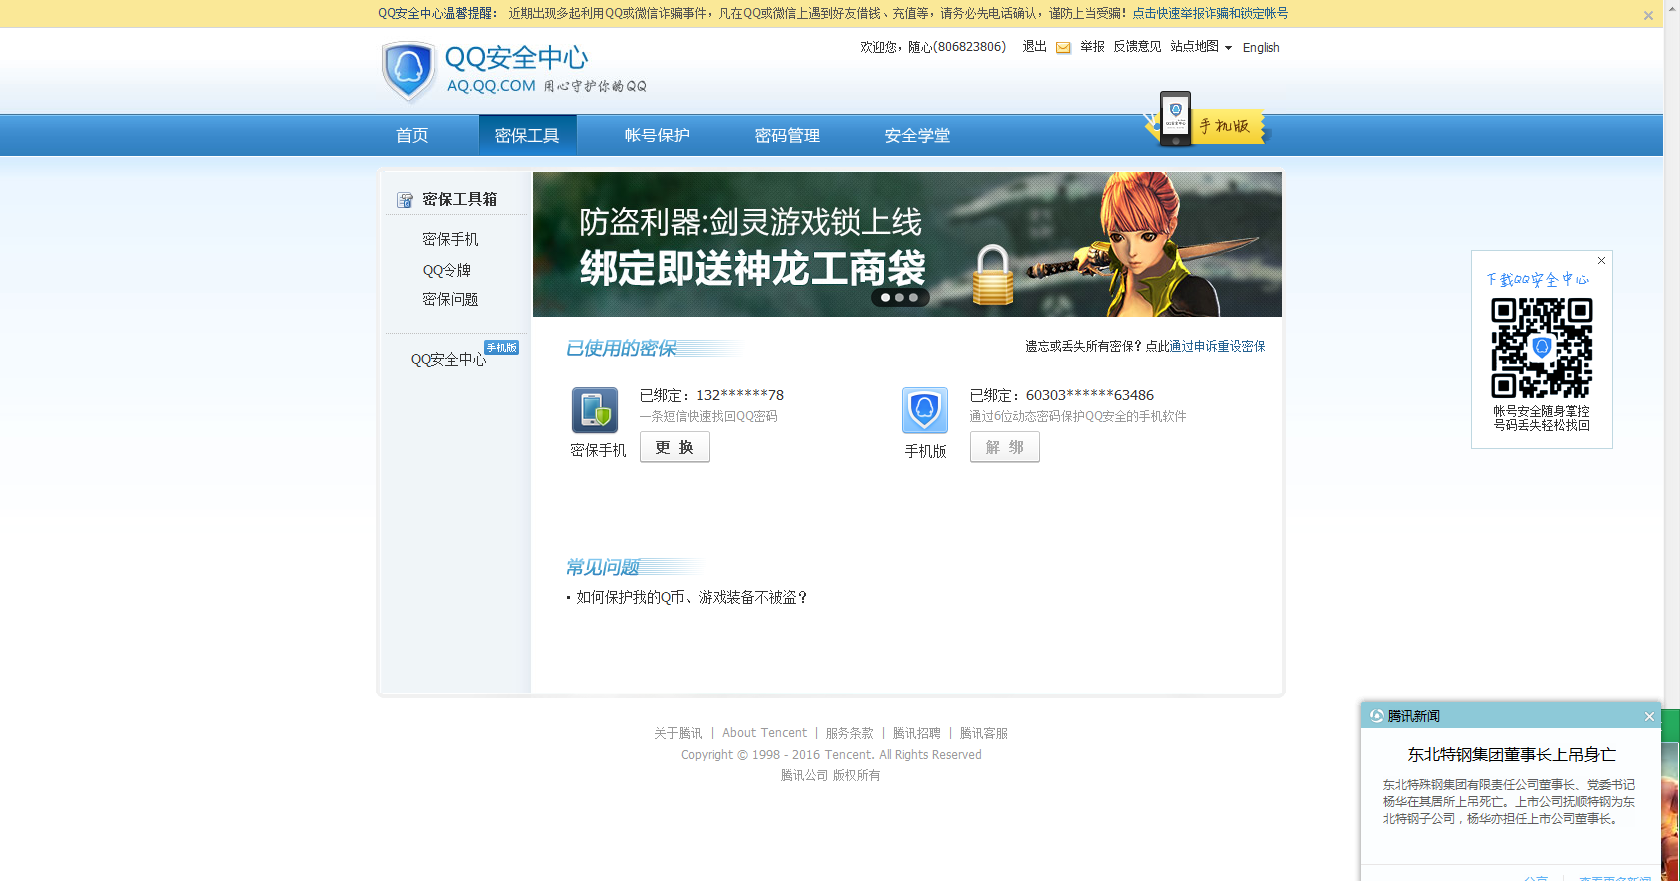The image size is (1680, 881).
Task: Open the 关于腾讯 footer link
Action: coord(678,733)
